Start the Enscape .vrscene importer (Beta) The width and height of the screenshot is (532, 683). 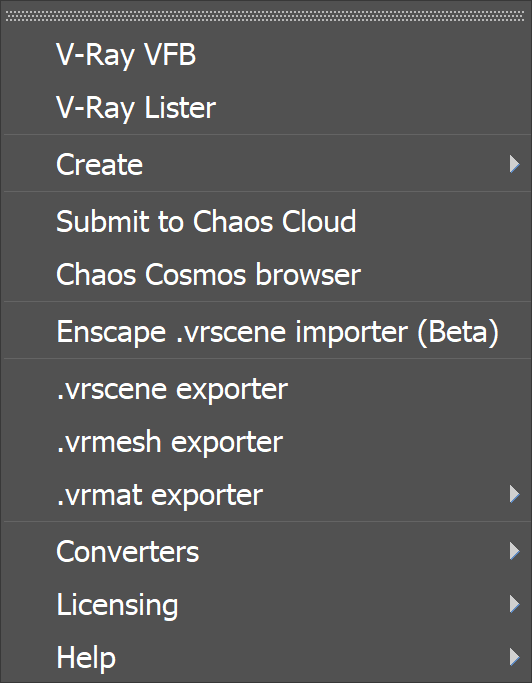pyautogui.click(x=266, y=331)
